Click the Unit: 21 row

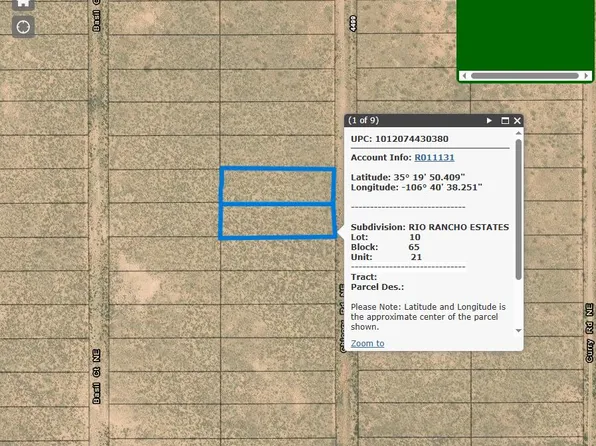coord(386,257)
